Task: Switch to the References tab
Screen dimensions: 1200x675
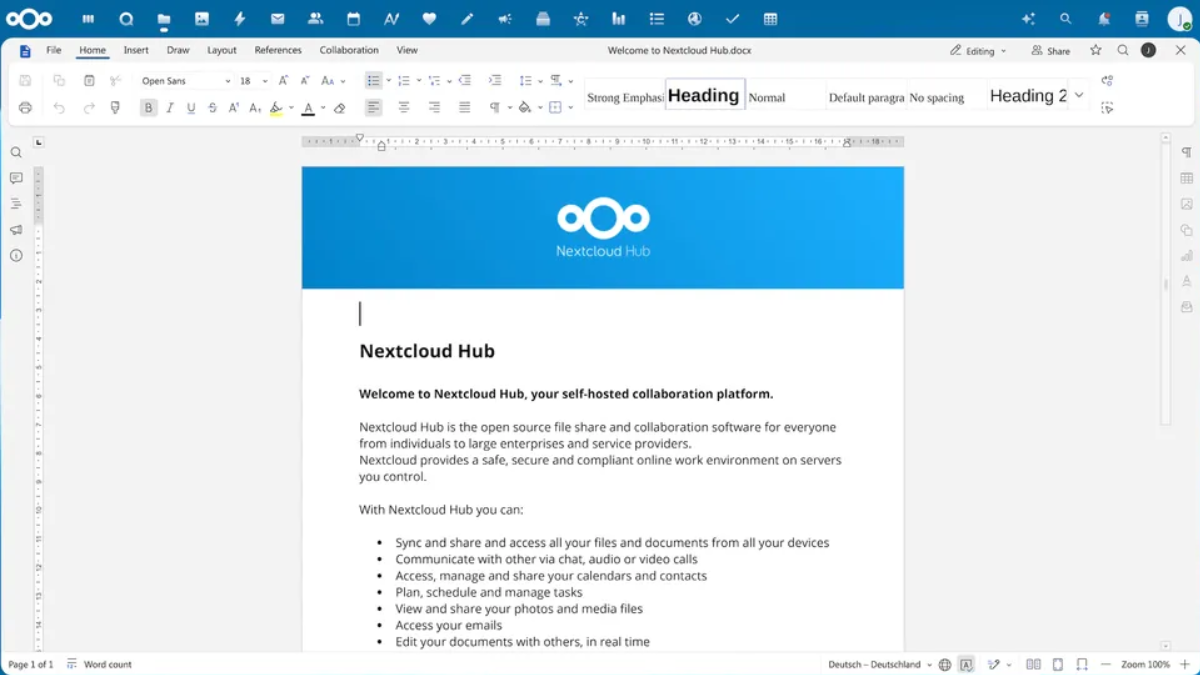Action: pos(278,50)
